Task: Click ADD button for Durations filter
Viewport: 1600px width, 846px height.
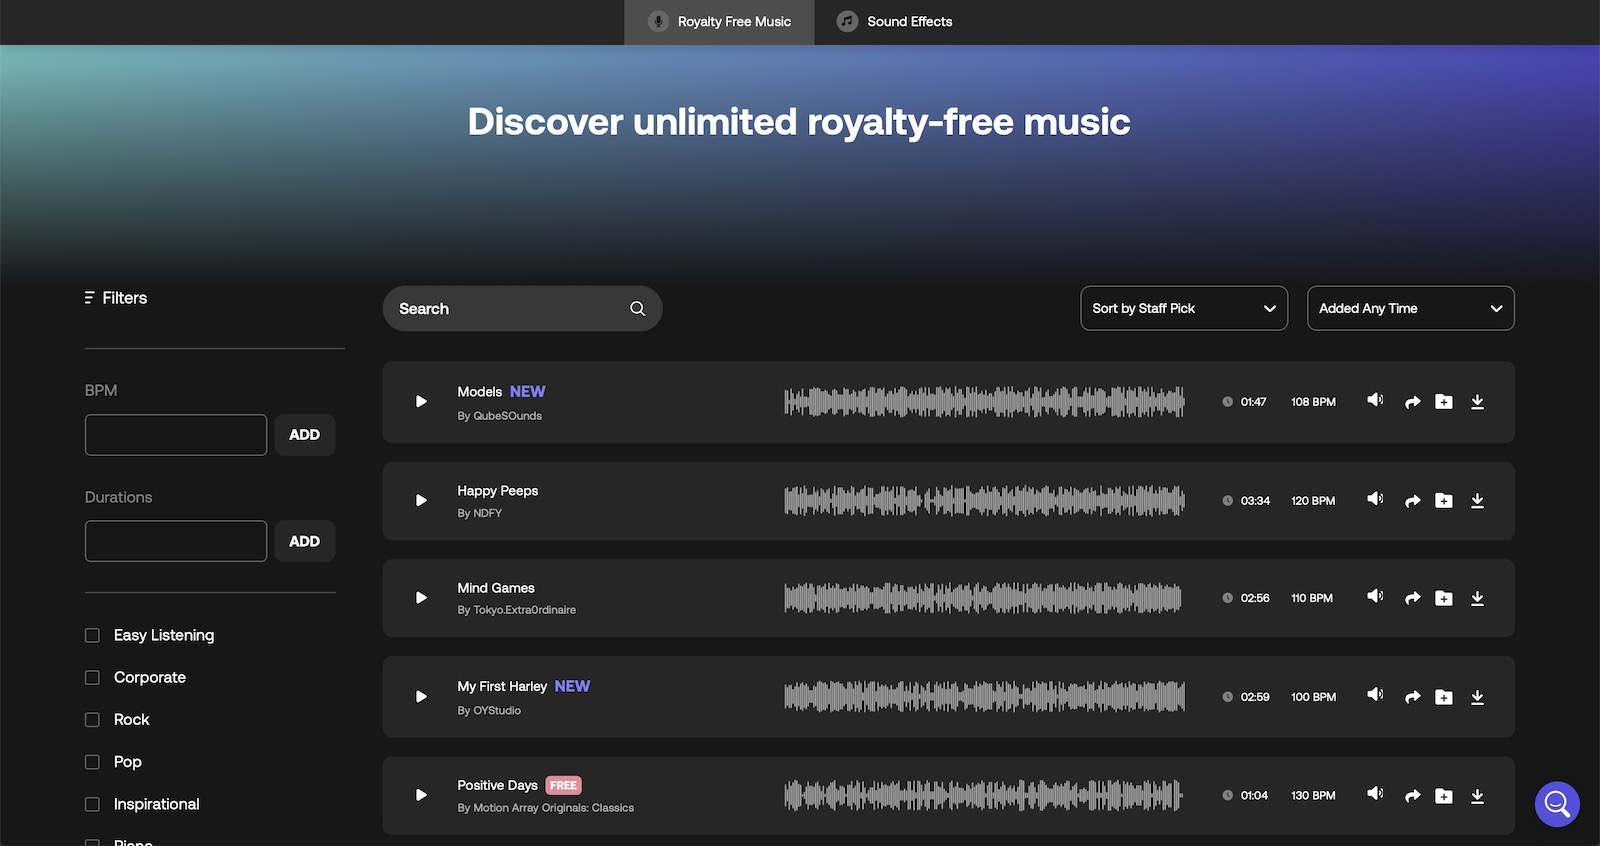Action: click(x=304, y=541)
